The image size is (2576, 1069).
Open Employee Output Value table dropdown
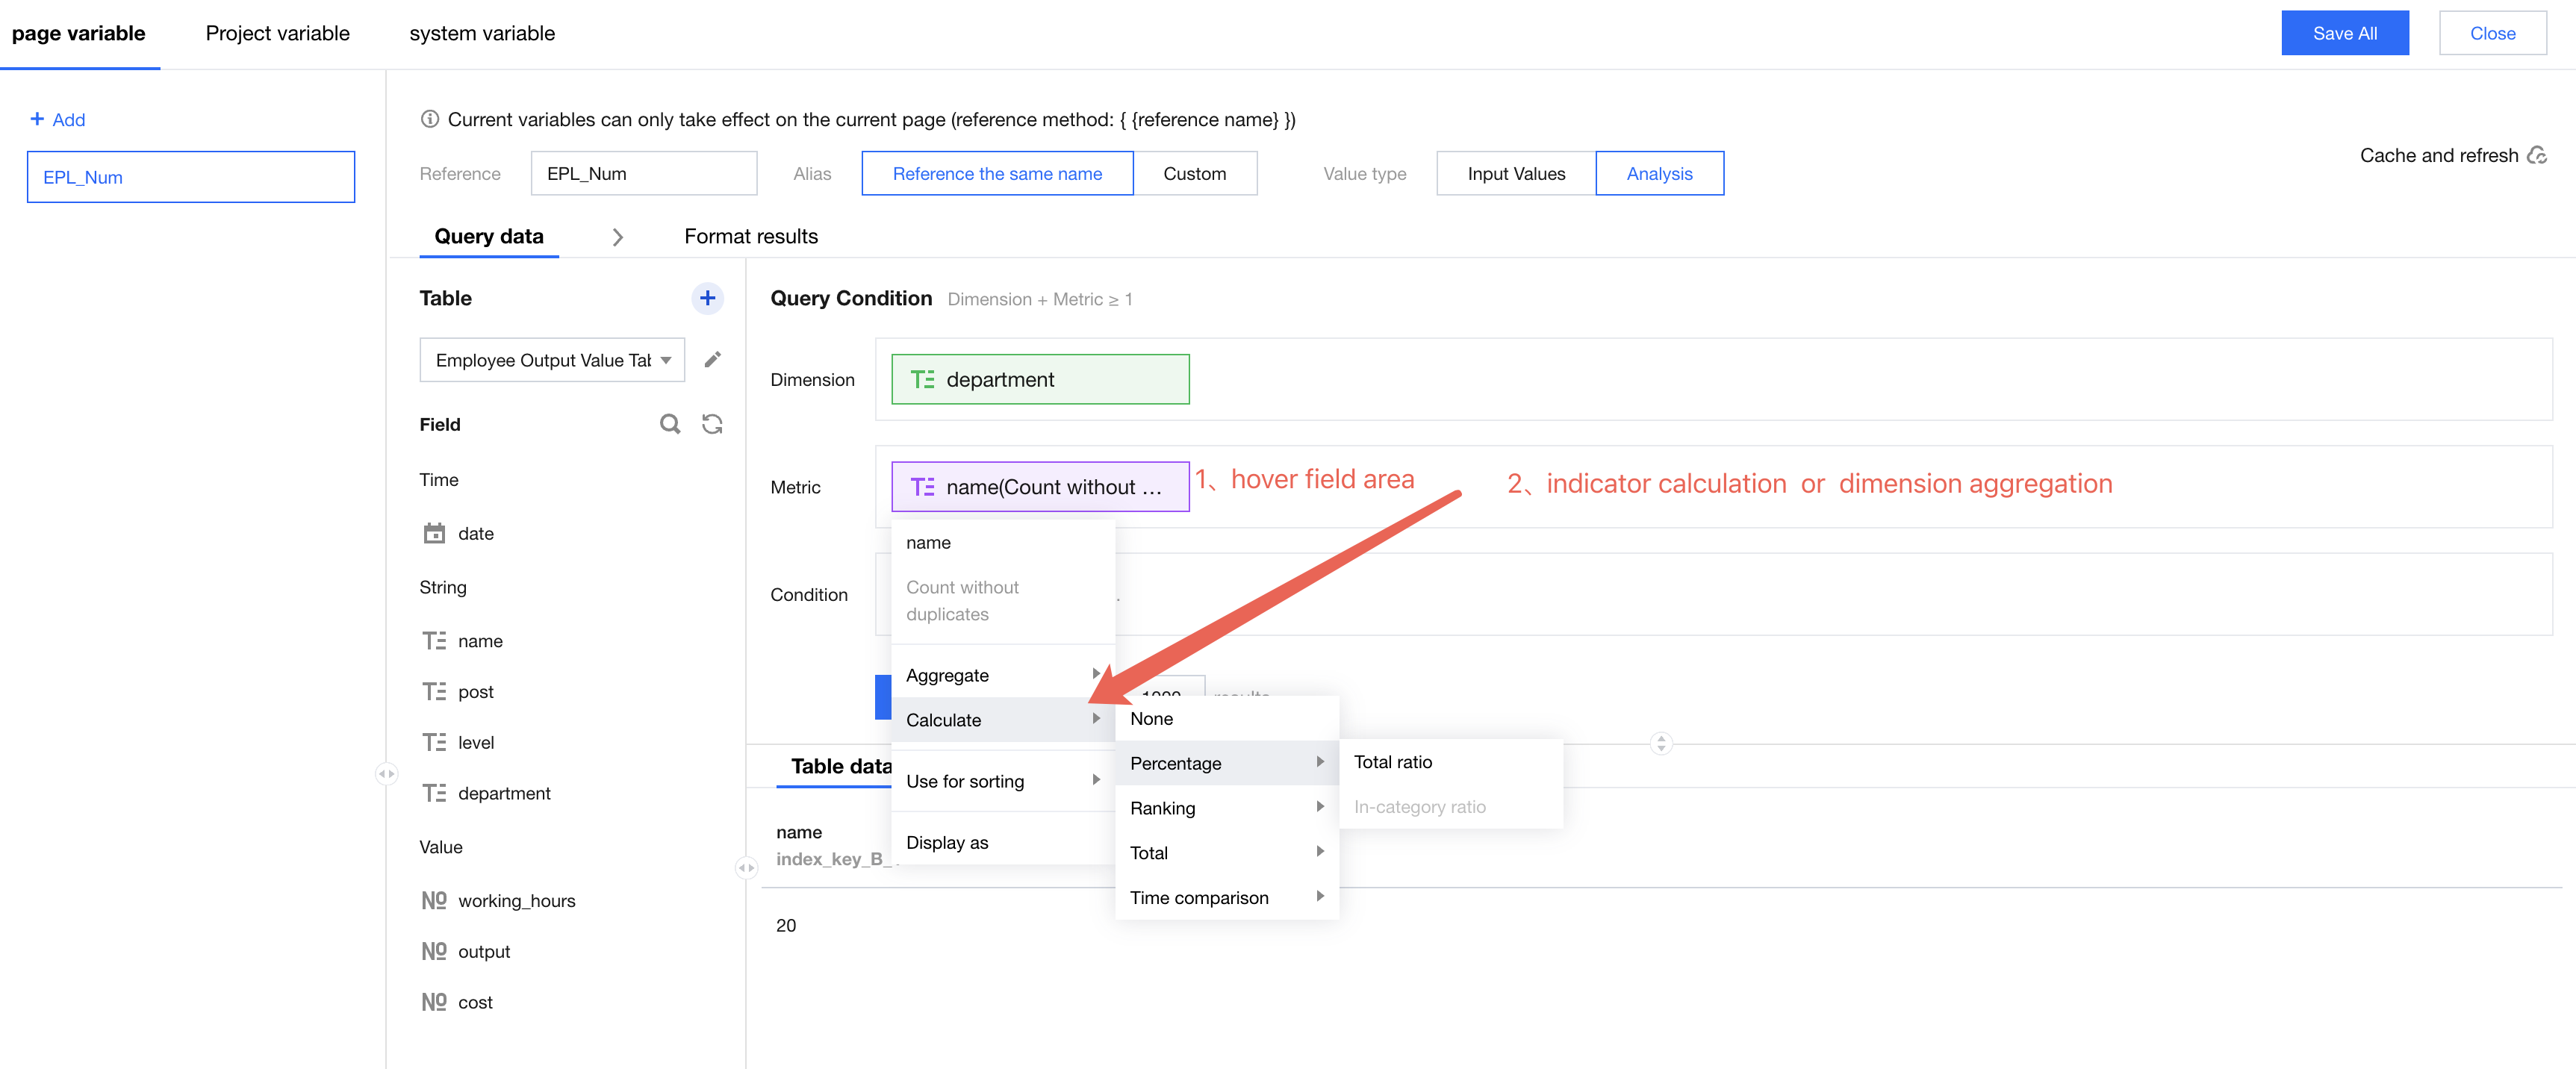point(552,360)
